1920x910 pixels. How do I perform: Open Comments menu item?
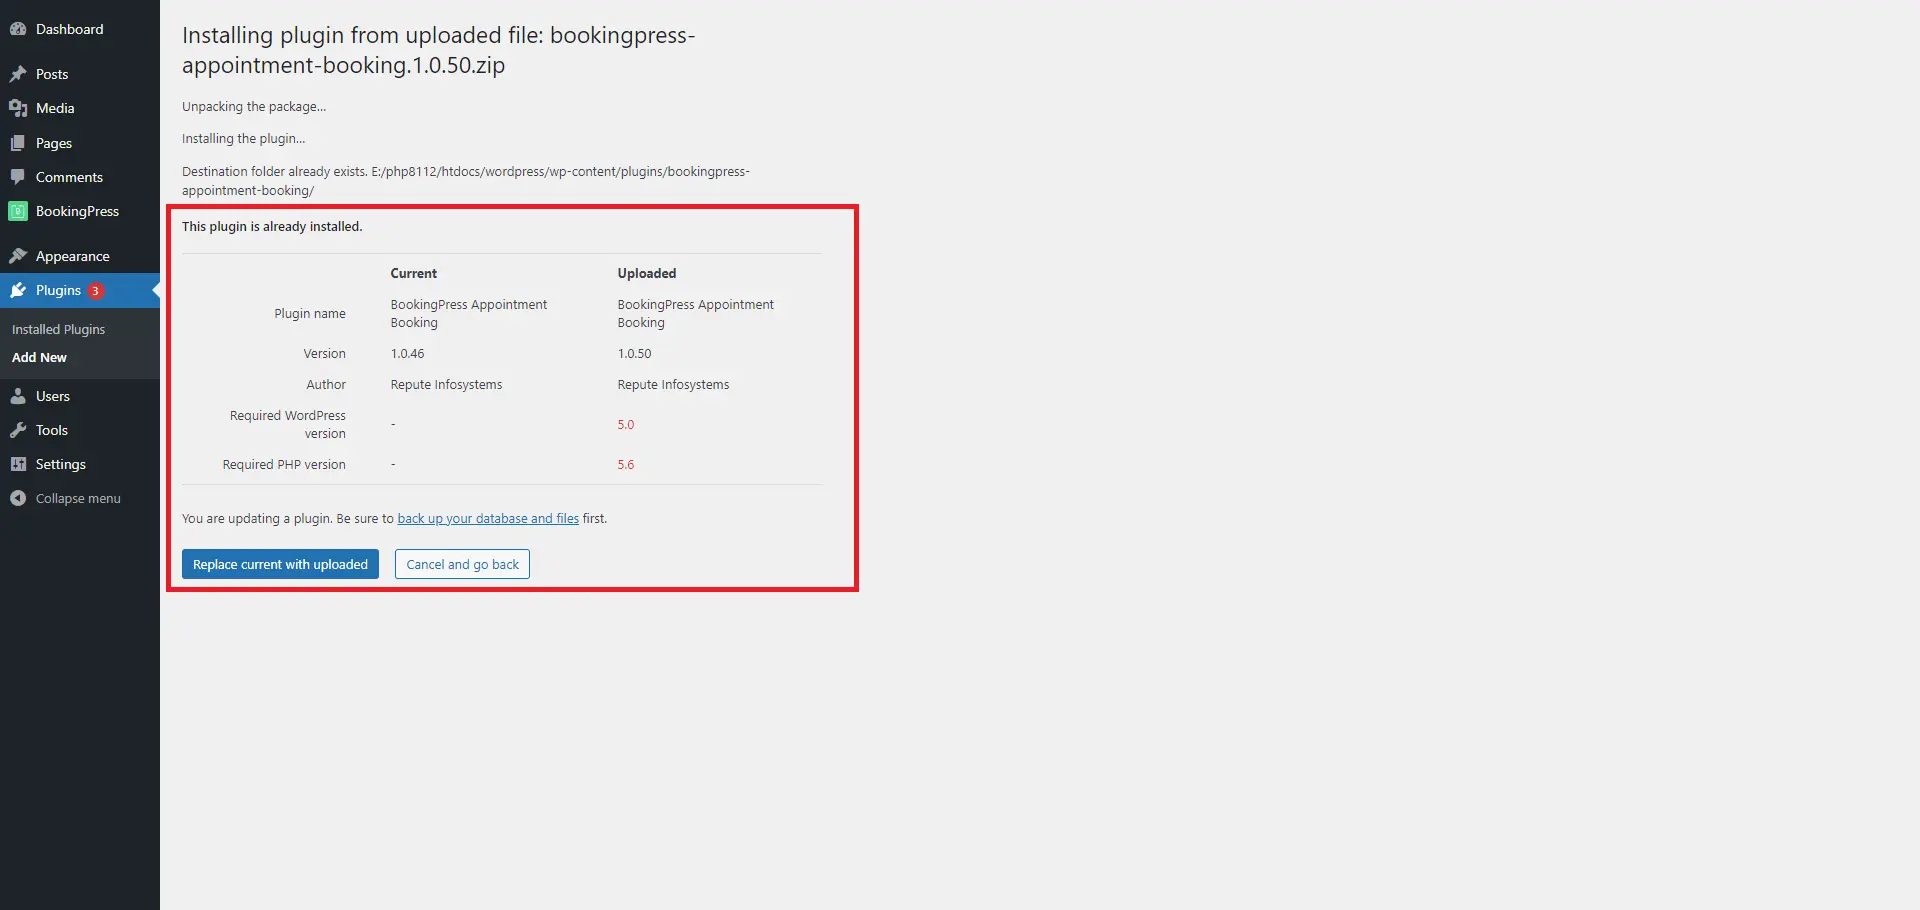(x=80, y=177)
